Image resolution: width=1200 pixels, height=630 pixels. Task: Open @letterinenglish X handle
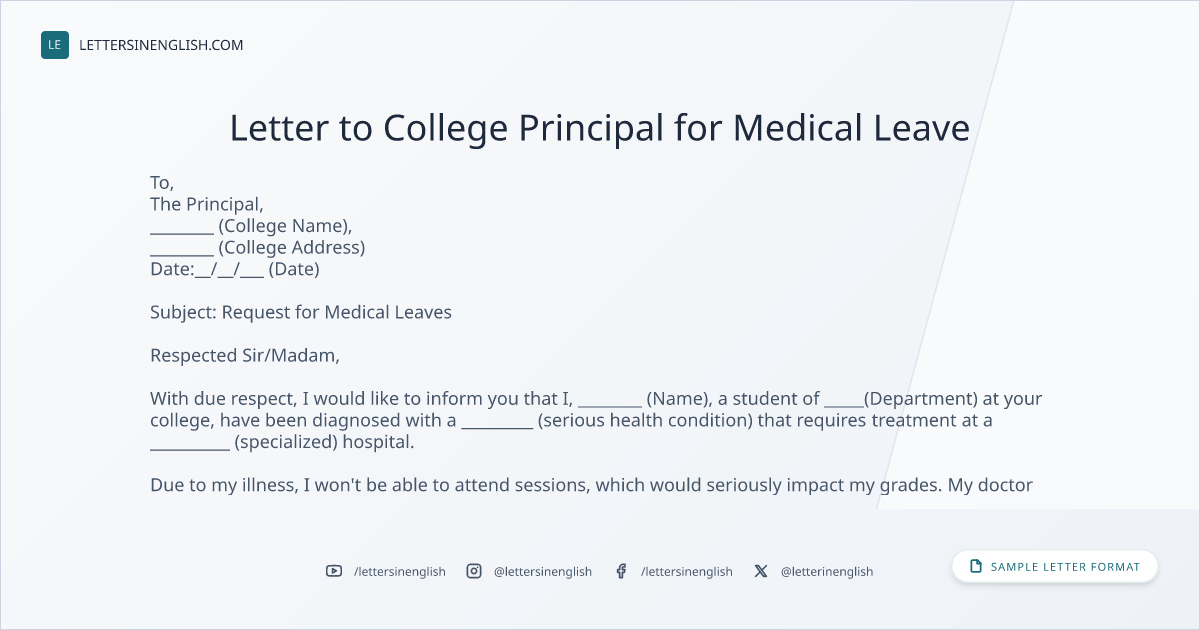[x=827, y=572]
